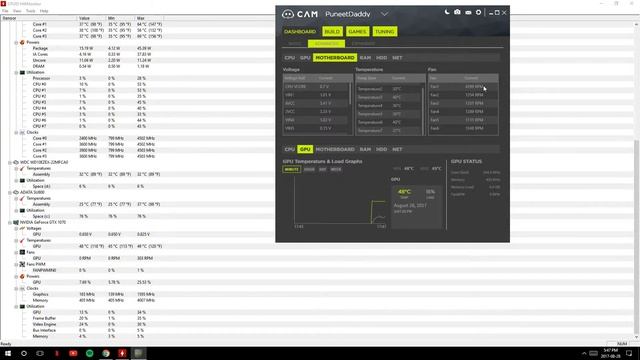The height and width of the screenshot is (360, 640).
Task: Select the Basic dashboard view in CAM
Action: [295, 44]
